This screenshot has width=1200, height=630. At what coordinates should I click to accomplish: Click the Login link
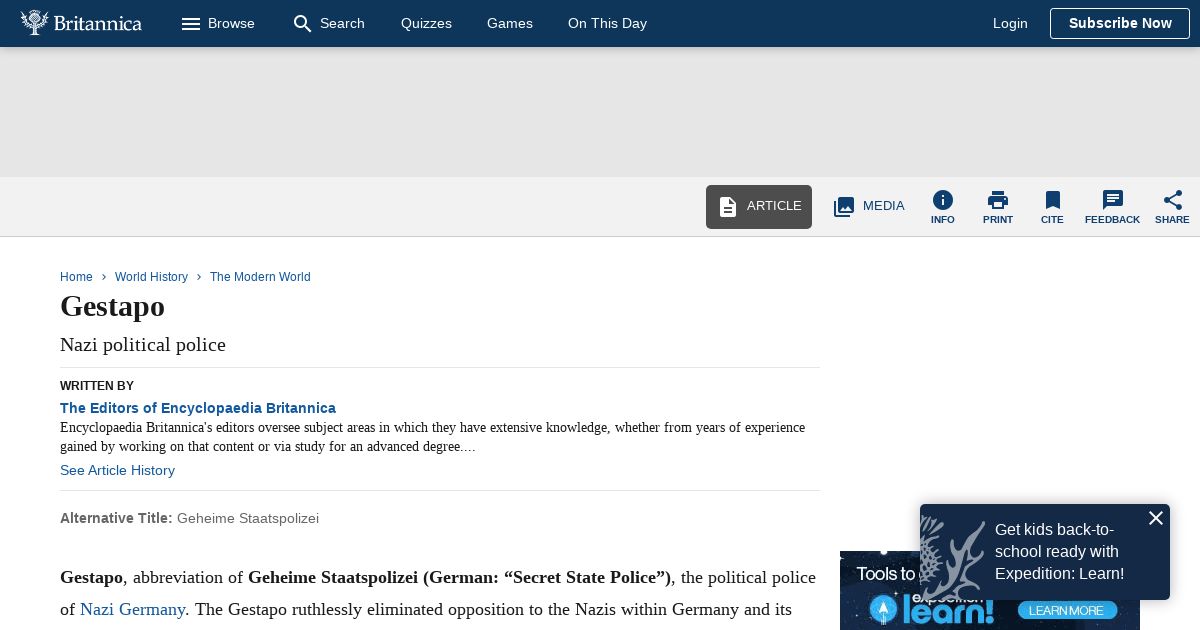tap(1010, 23)
